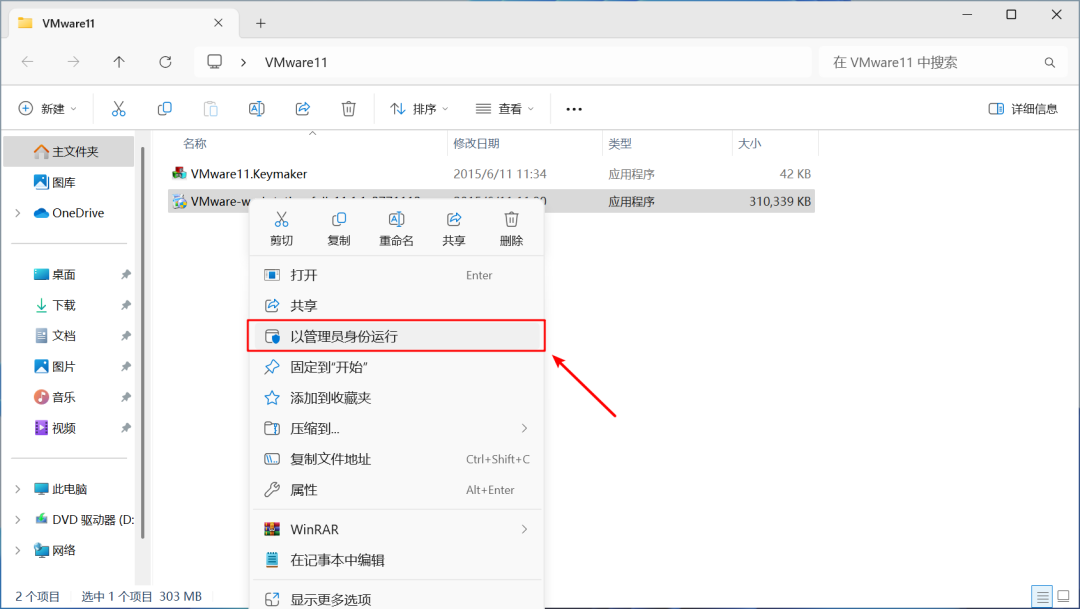The width and height of the screenshot is (1080, 609).
Task: Open the 查看 view dropdown
Action: tap(505, 109)
